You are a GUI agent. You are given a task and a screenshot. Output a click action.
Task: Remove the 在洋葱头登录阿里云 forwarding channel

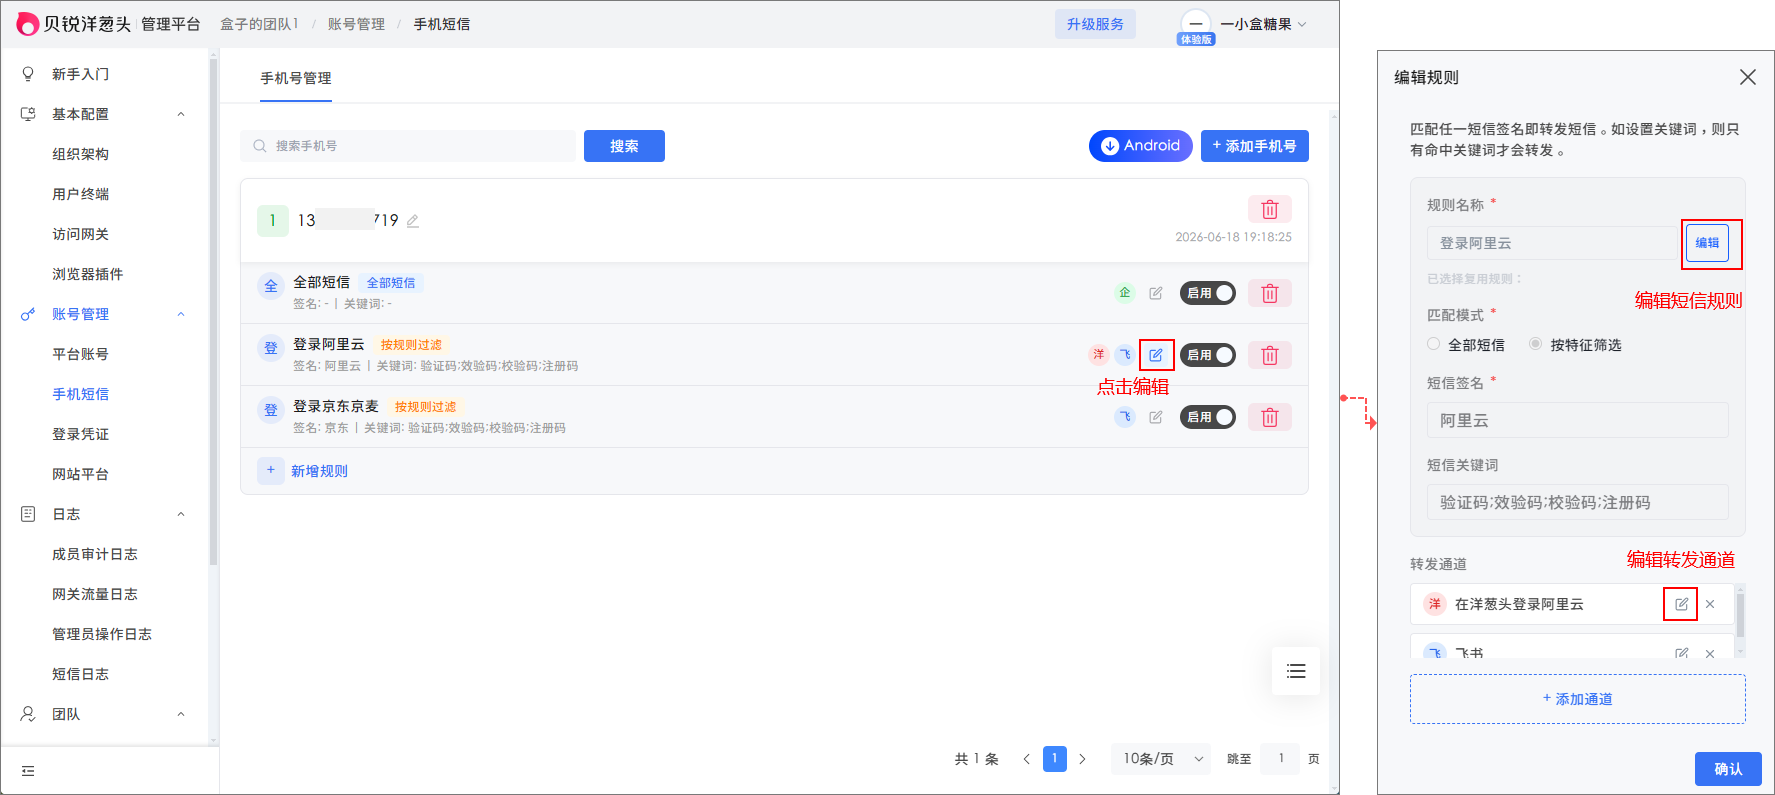(x=1710, y=604)
